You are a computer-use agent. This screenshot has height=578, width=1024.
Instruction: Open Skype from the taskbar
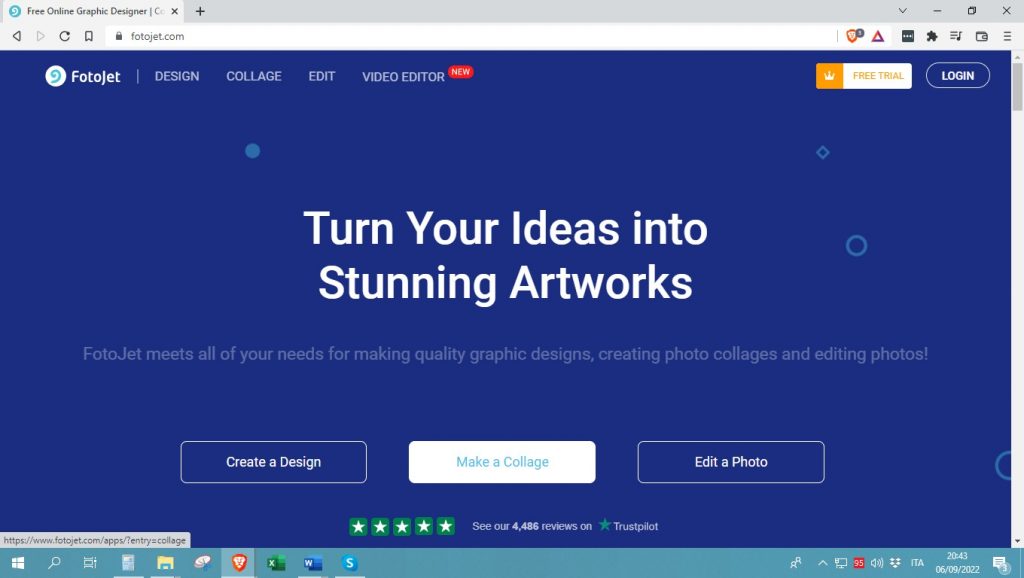[349, 563]
